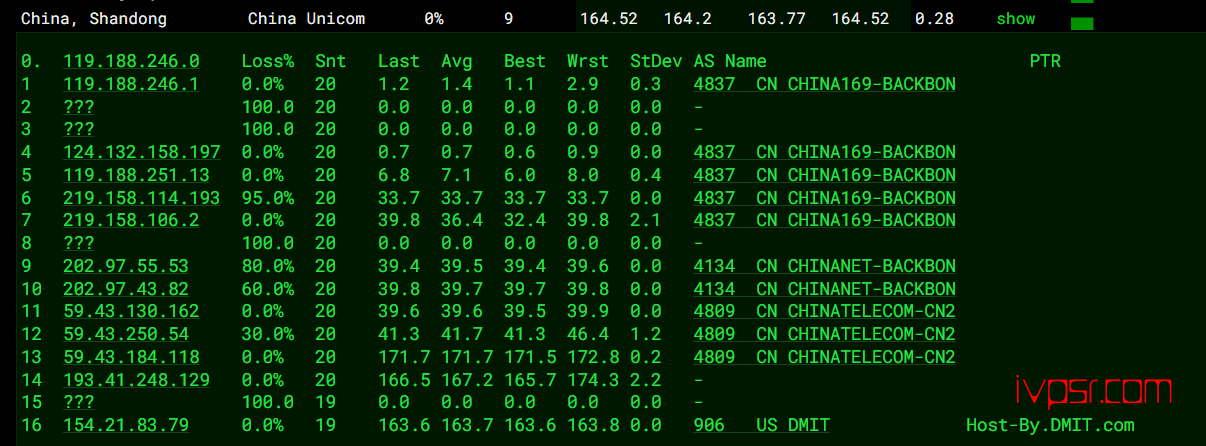1206x446 pixels.
Task: Open hop 10 AS link 4134 CHINANET-BACKBON
Action: point(825,289)
